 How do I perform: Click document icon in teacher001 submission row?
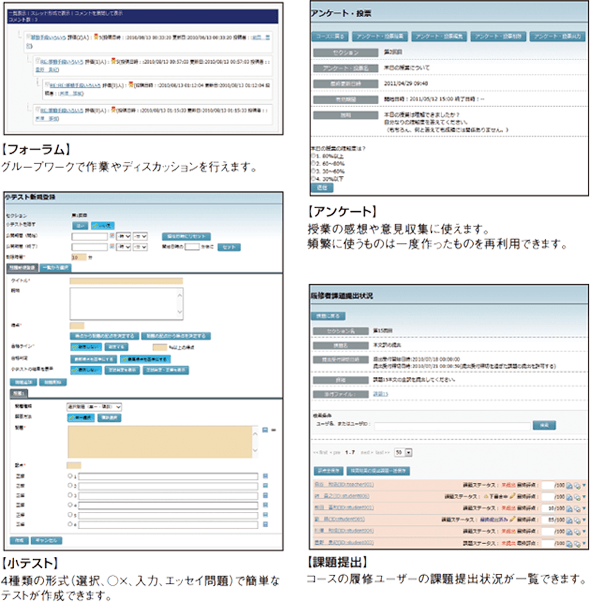[x=569, y=486]
